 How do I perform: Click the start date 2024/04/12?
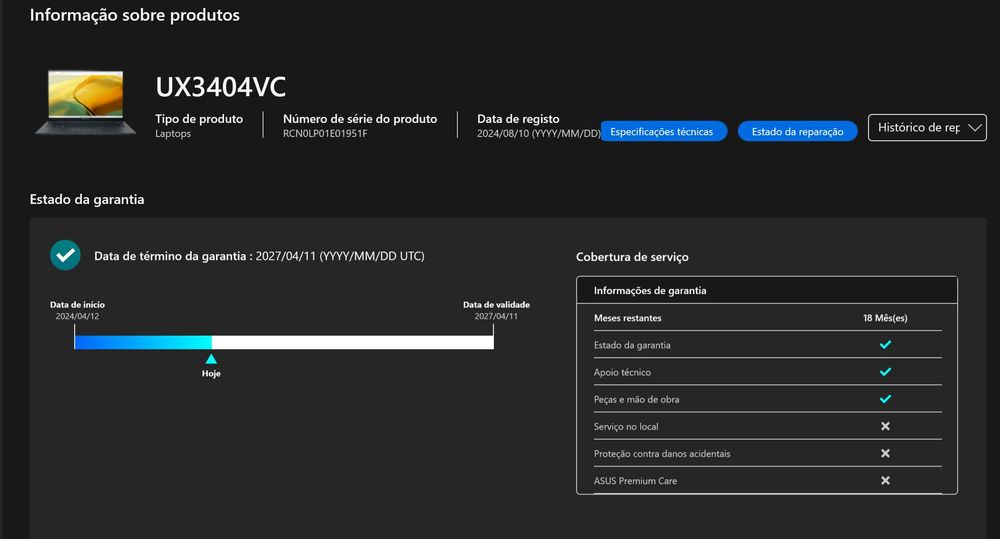[x=77, y=316]
